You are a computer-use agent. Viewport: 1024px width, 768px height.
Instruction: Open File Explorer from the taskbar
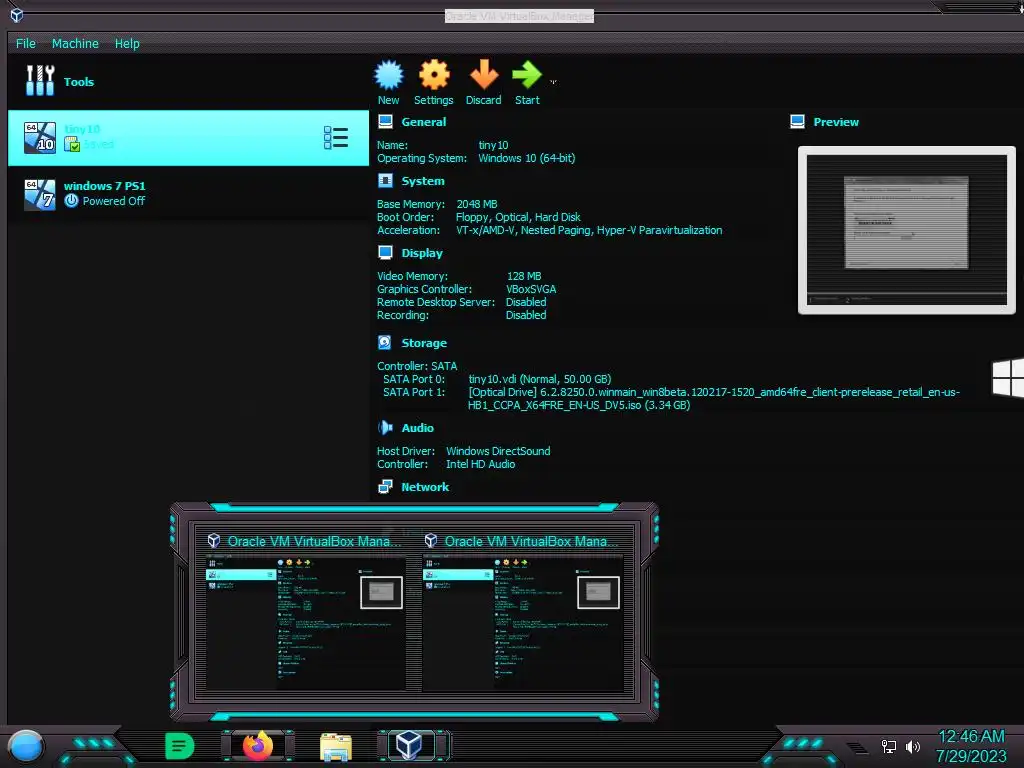(x=336, y=746)
